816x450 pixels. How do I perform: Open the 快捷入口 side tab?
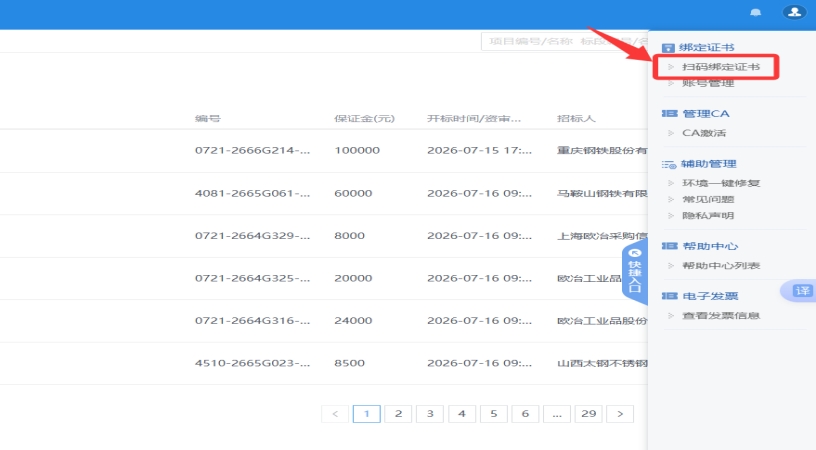click(x=635, y=272)
